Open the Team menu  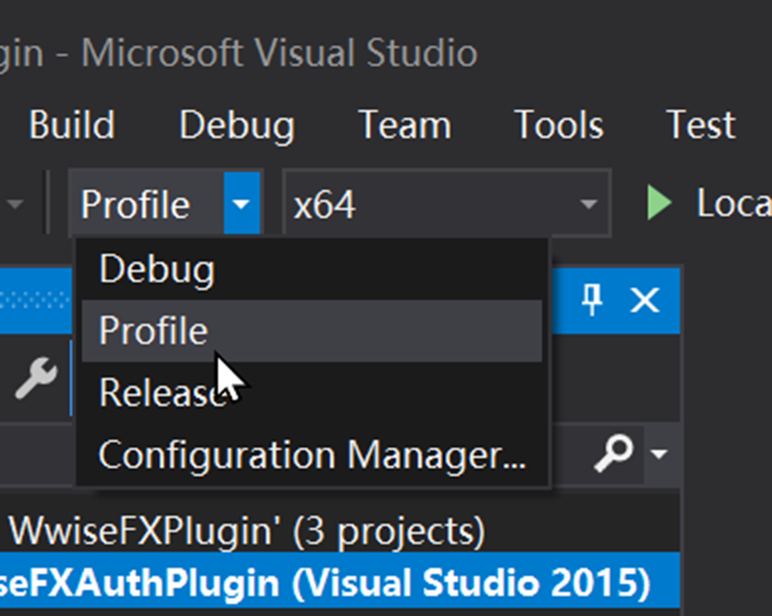click(x=404, y=126)
